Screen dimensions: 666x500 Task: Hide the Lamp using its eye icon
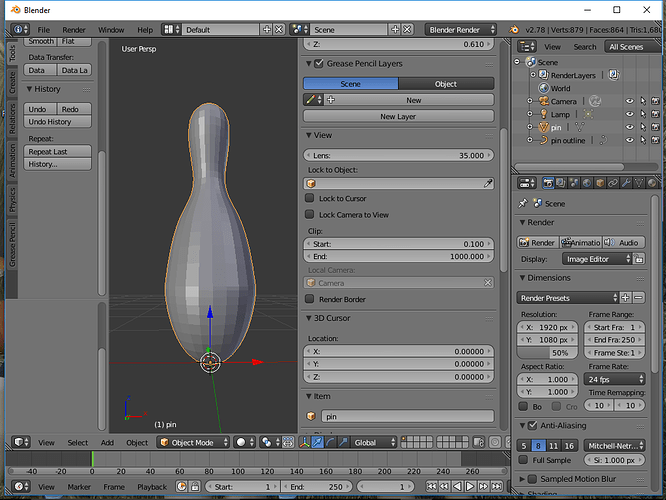(630, 114)
